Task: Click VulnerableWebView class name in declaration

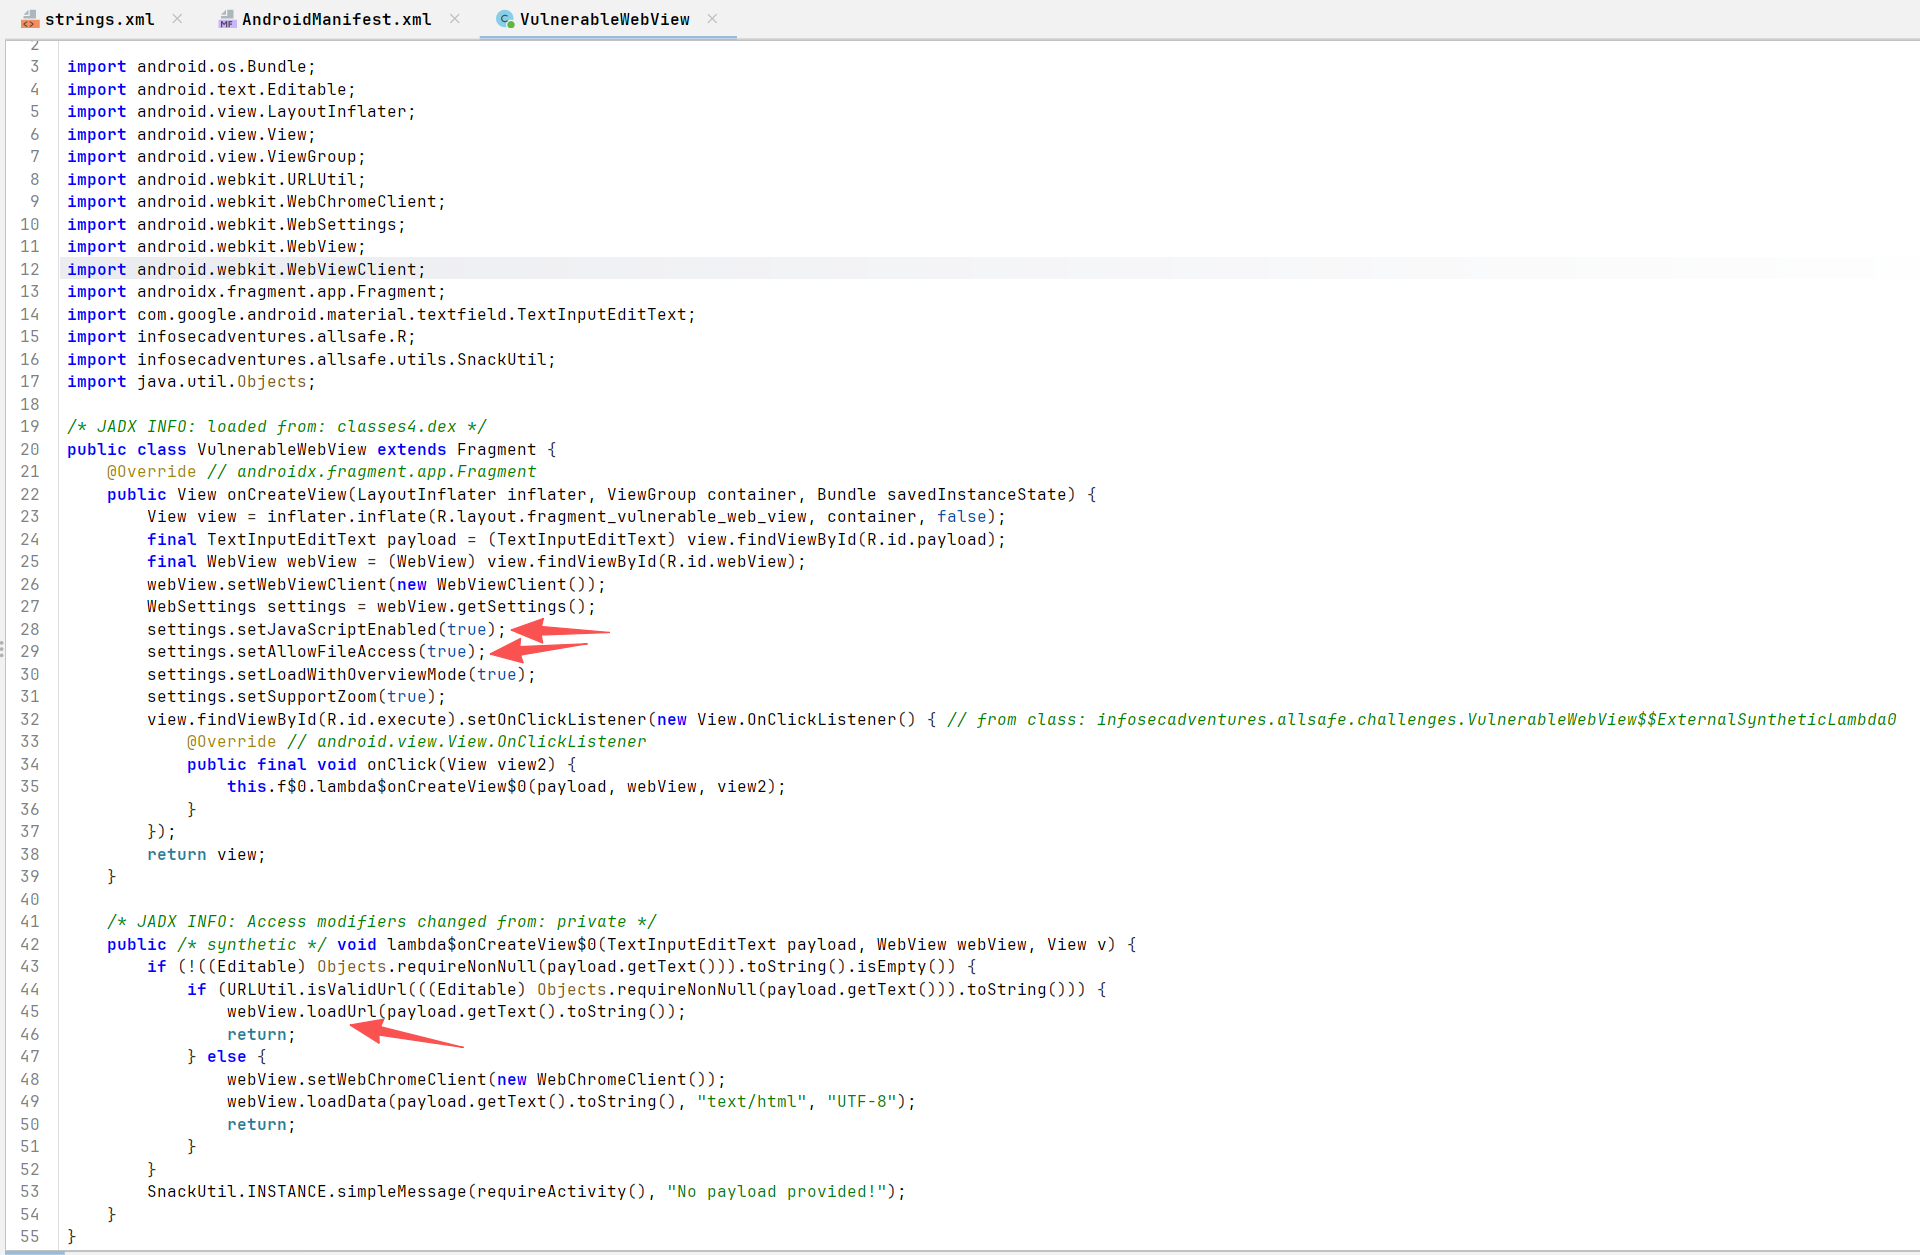Action: pyautogui.click(x=281, y=449)
